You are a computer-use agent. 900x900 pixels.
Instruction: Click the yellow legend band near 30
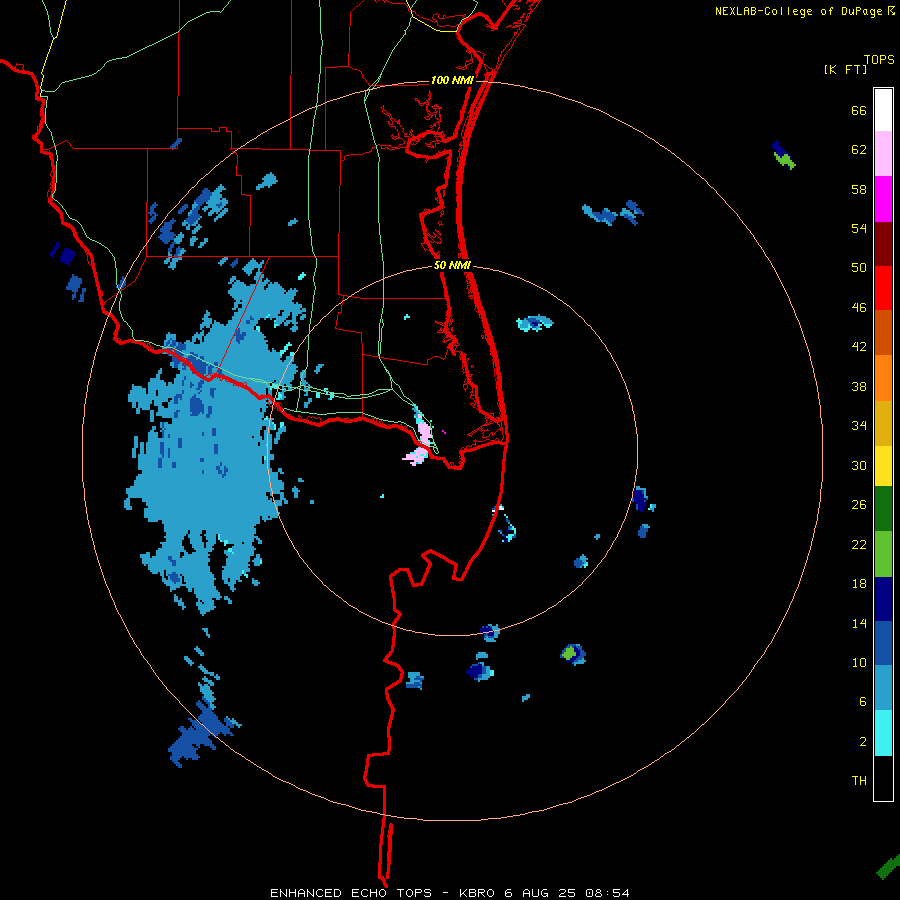point(883,466)
